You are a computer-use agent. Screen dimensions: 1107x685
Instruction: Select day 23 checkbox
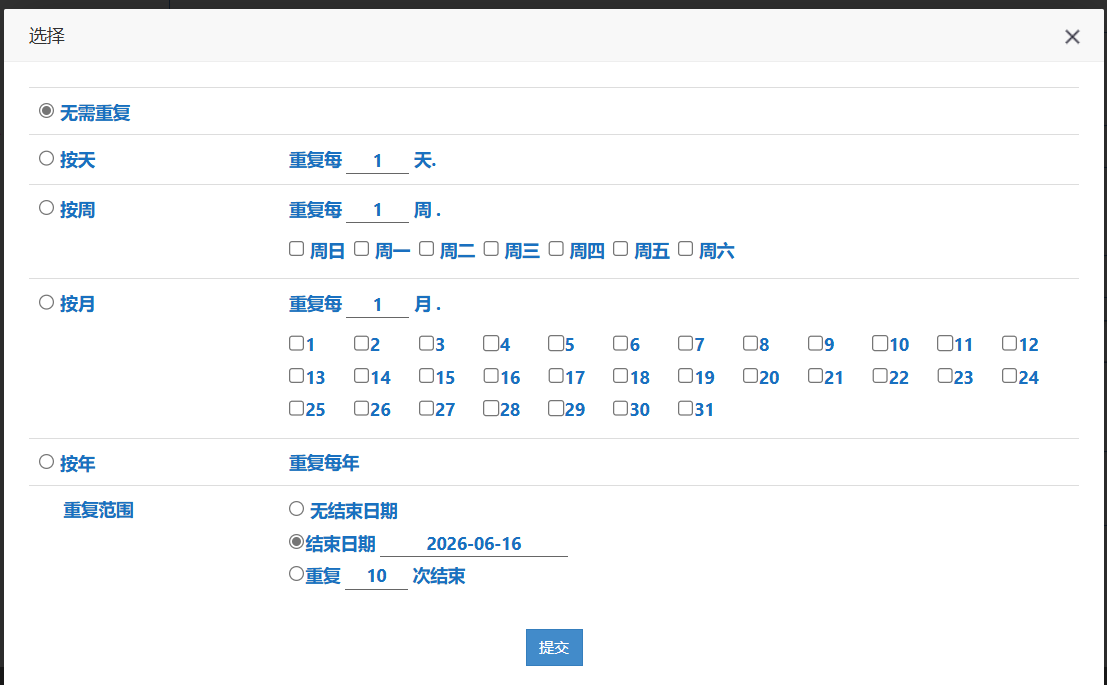945,376
